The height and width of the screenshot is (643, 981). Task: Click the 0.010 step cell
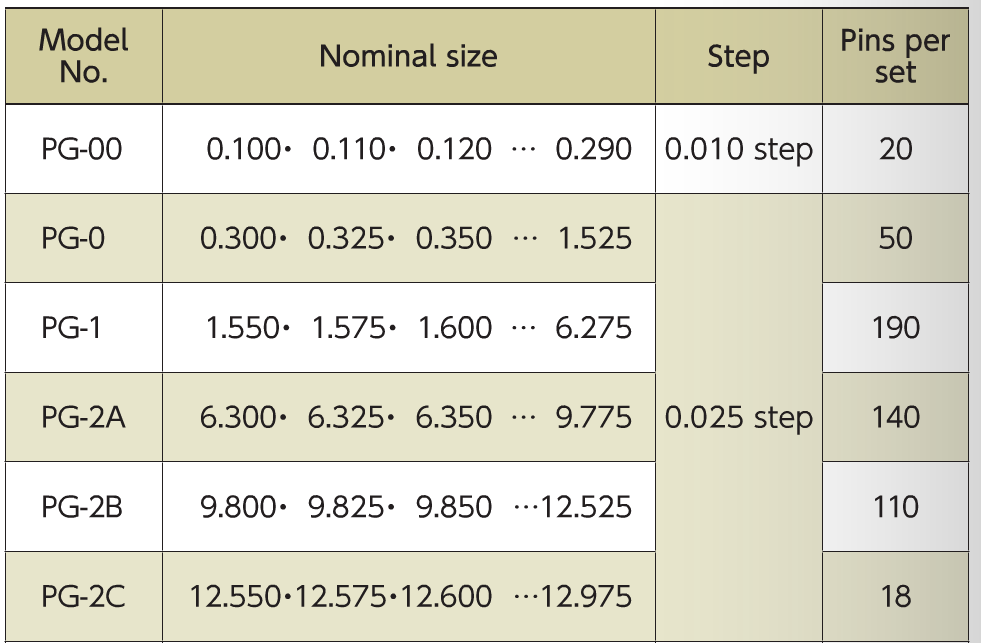click(739, 149)
